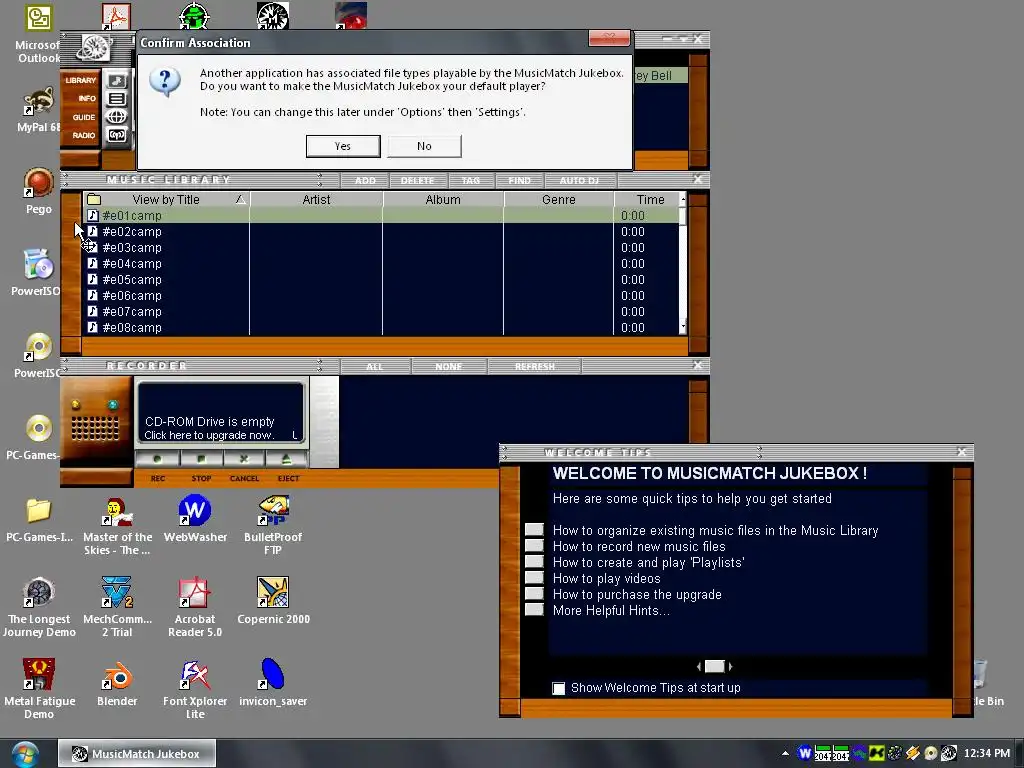The height and width of the screenshot is (768, 1024).
Task: Select tip How to play videos
Action: click(x=534, y=577)
